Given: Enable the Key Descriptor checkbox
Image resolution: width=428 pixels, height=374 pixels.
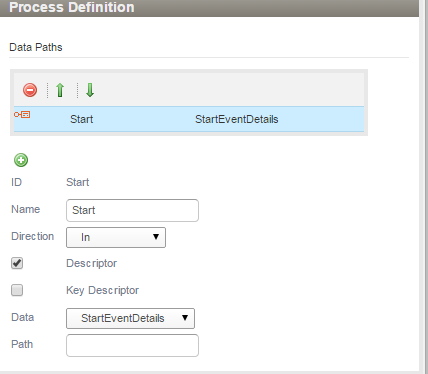Looking at the screenshot, I should 17,290.
